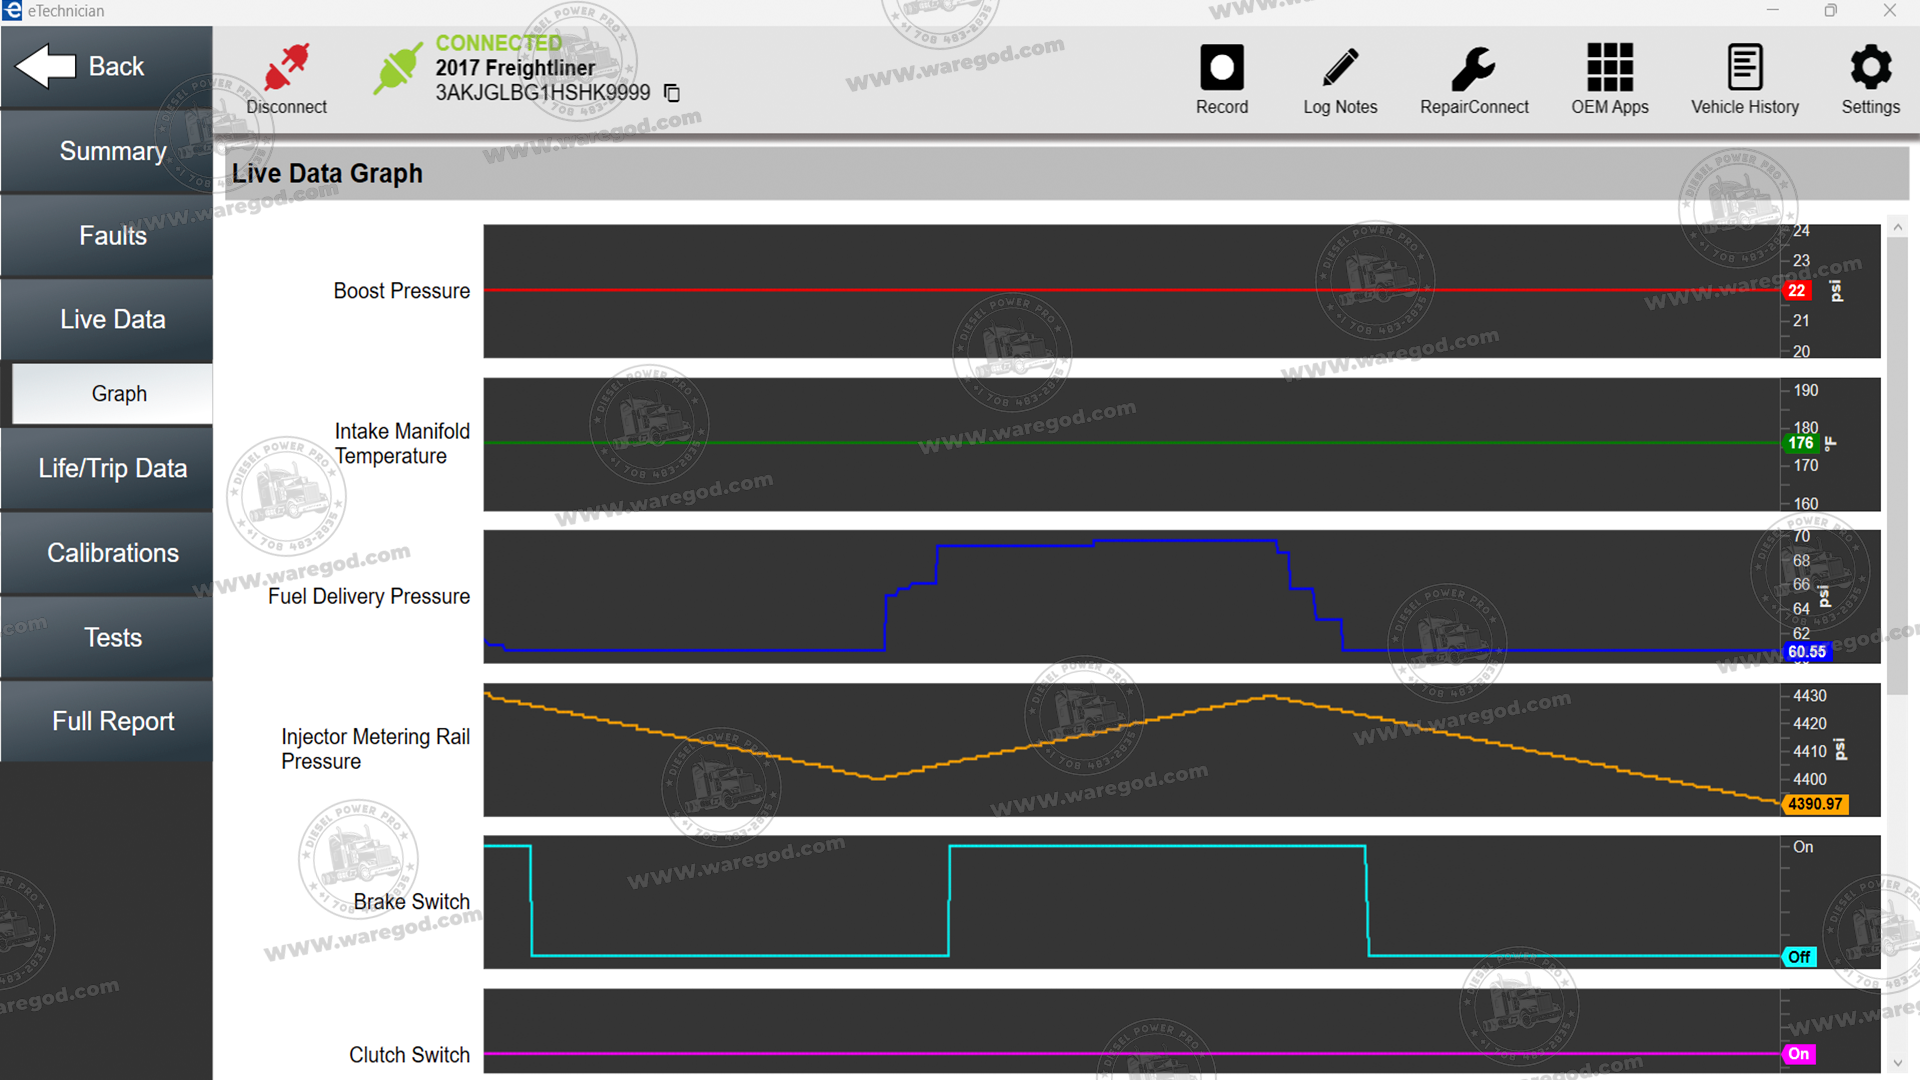Open the OEM Apps grid icon
The image size is (1920, 1080).
click(x=1609, y=68)
